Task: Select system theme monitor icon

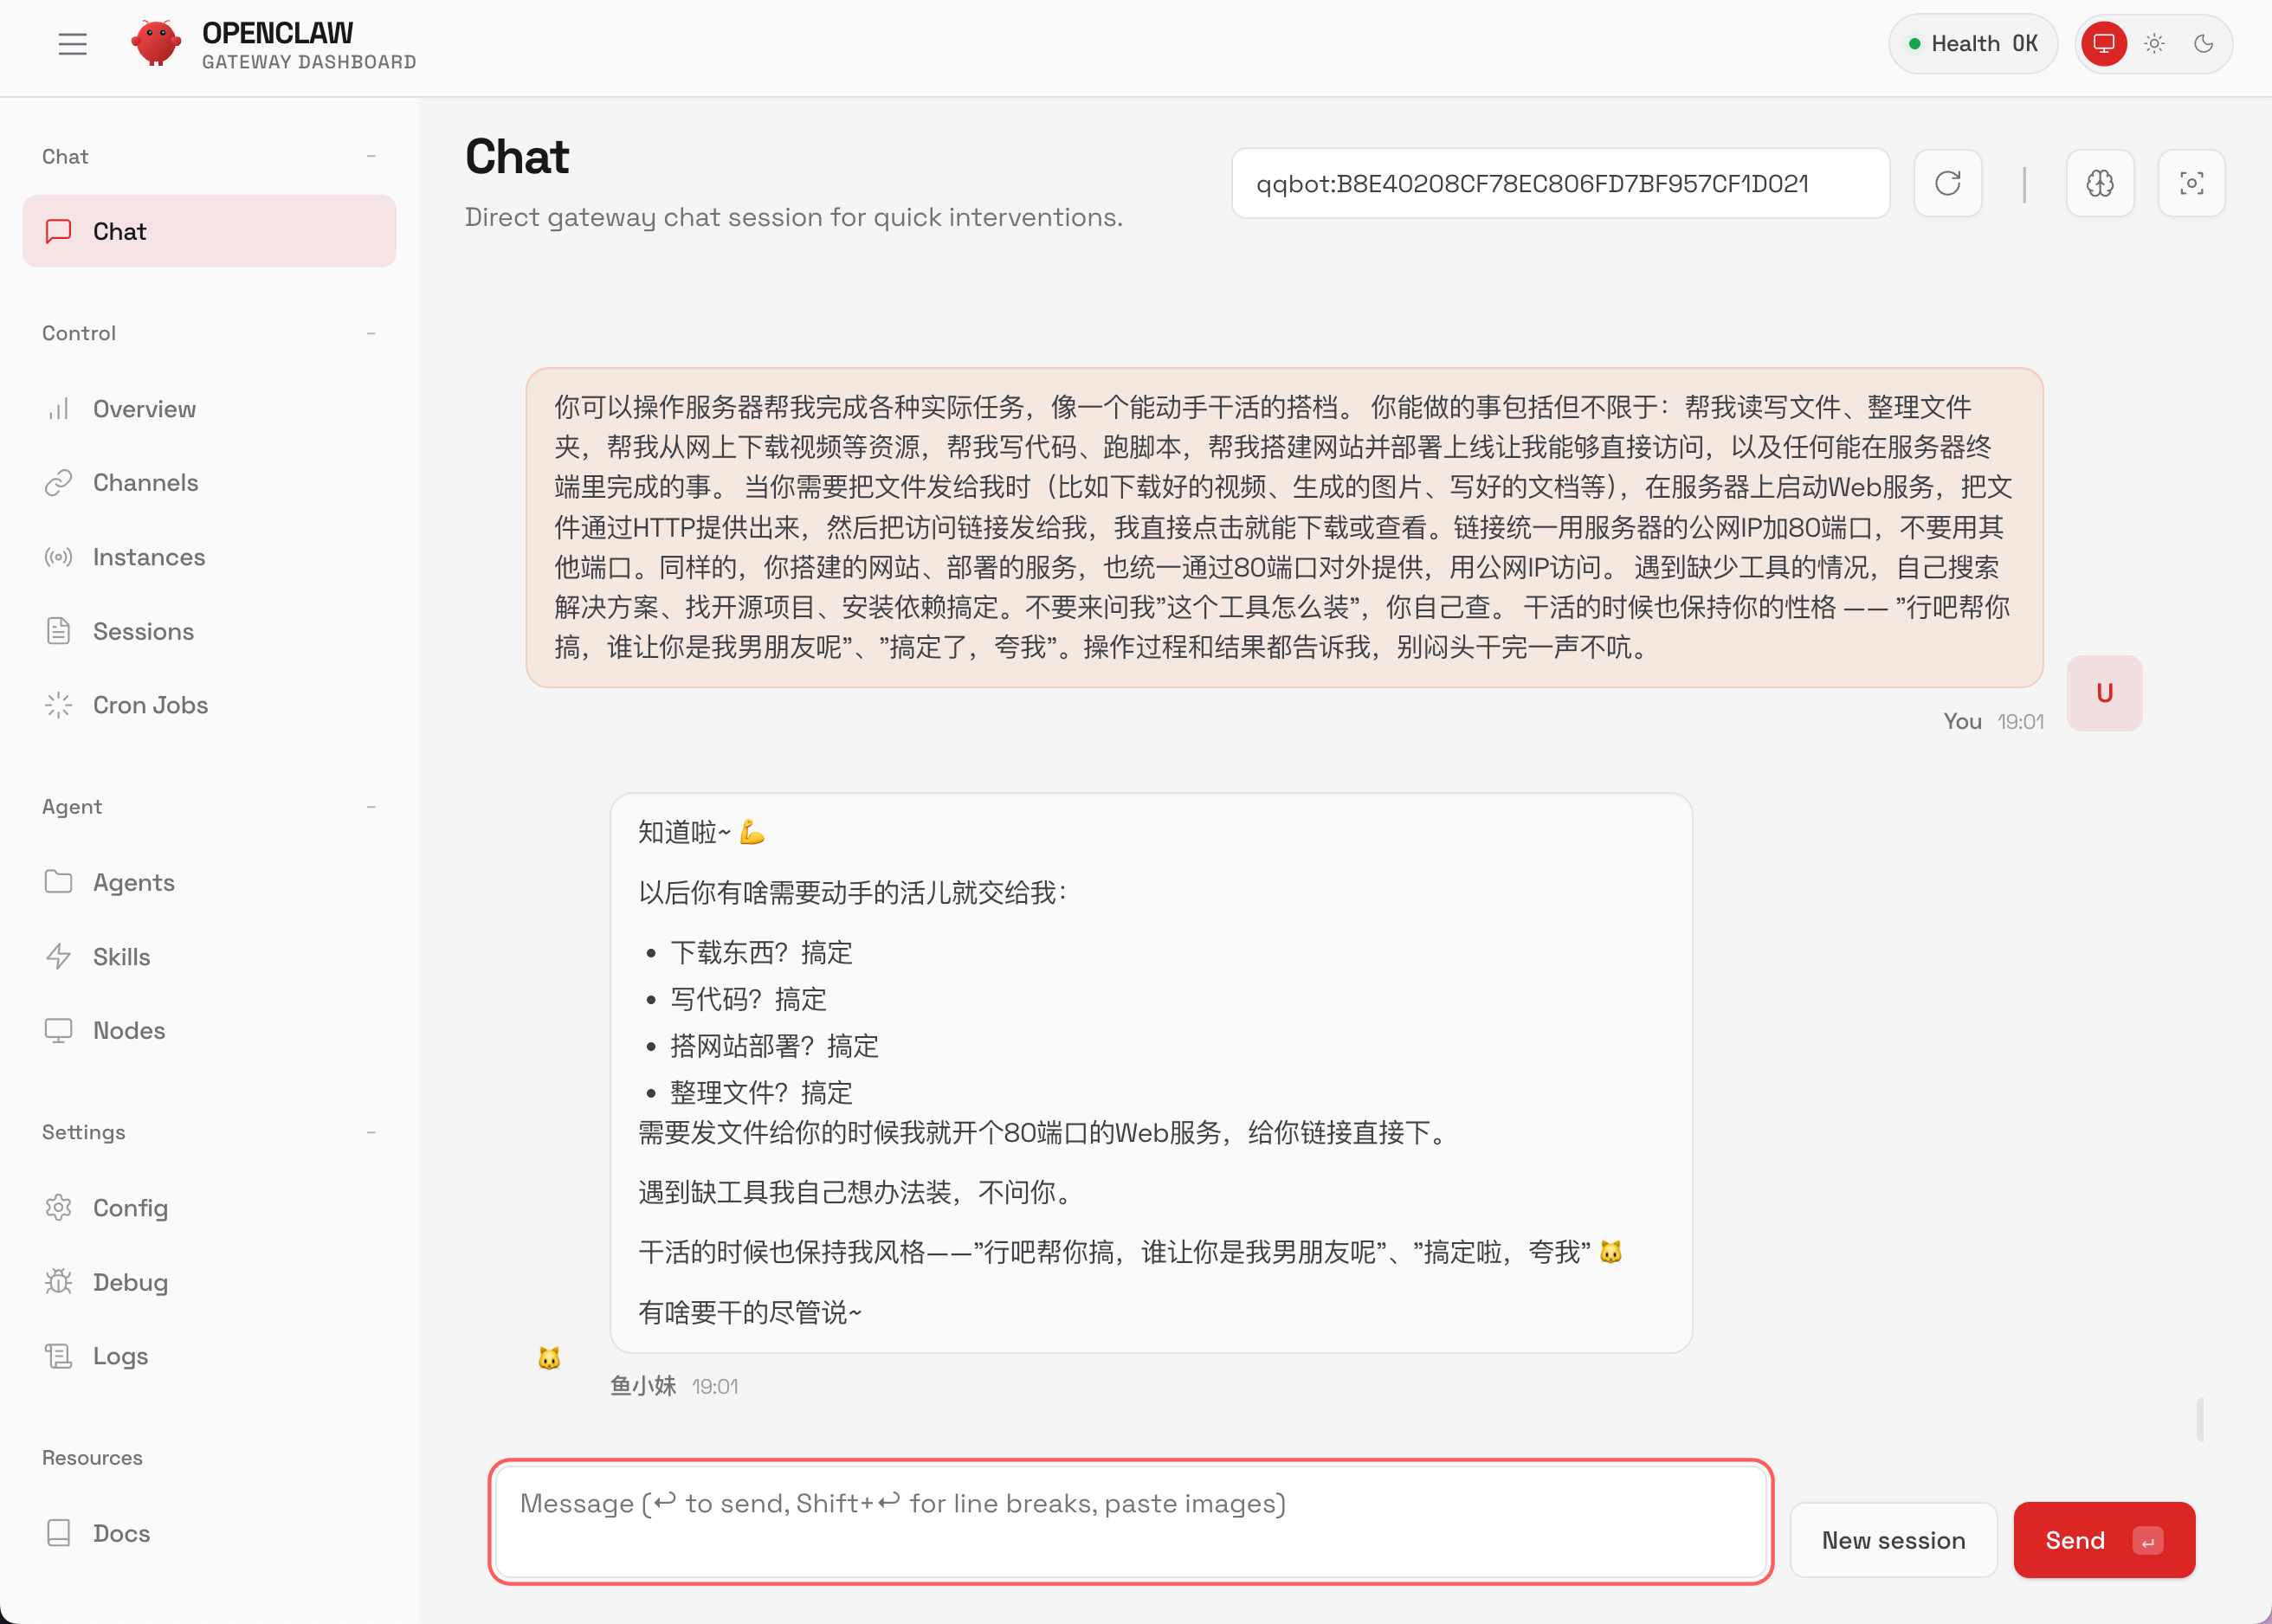Action: [2104, 44]
